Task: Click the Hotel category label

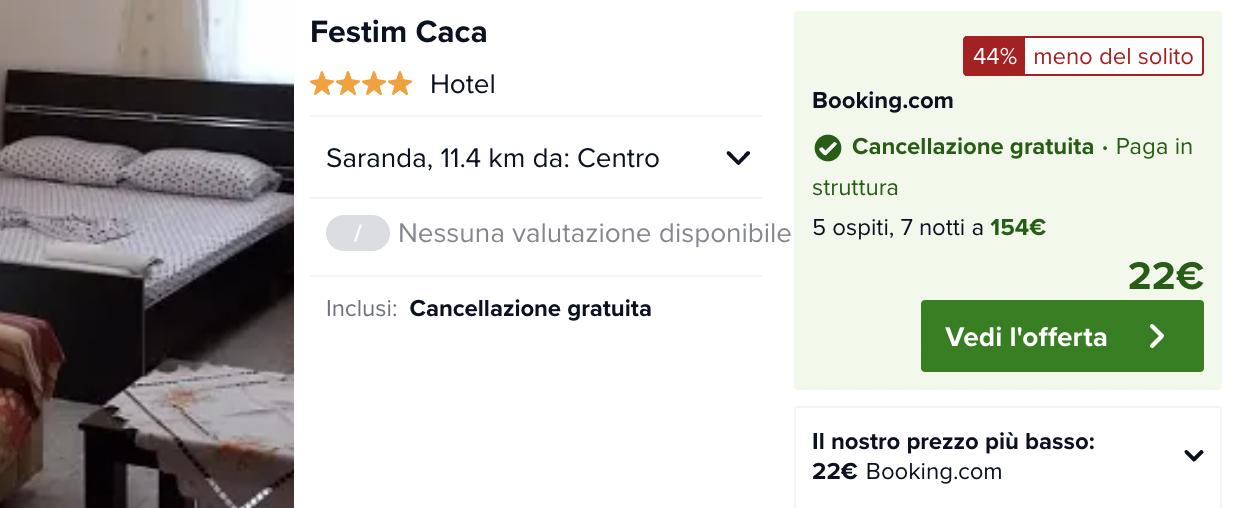Action: point(463,84)
